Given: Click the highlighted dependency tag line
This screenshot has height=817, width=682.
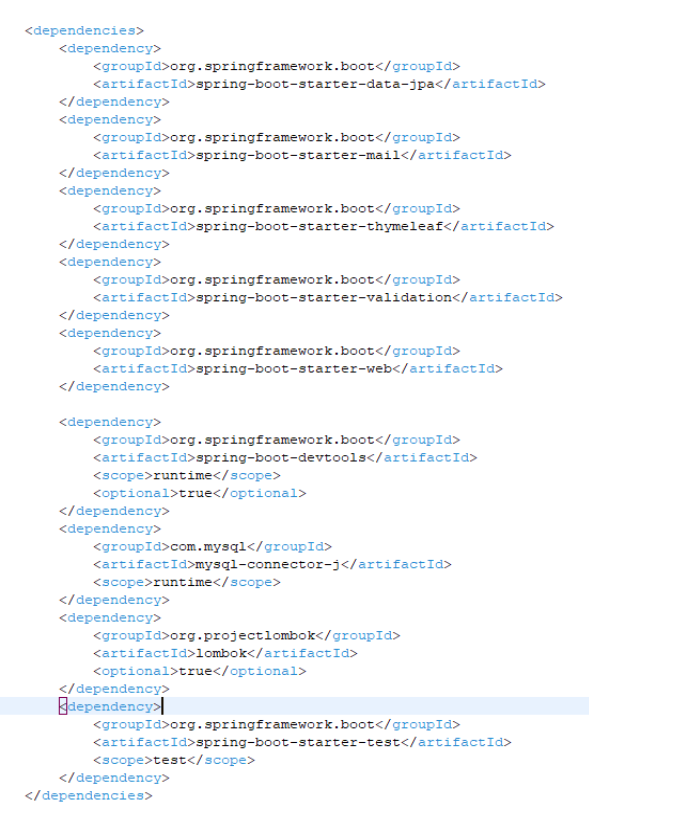Looking at the screenshot, I should pos(294,707).
